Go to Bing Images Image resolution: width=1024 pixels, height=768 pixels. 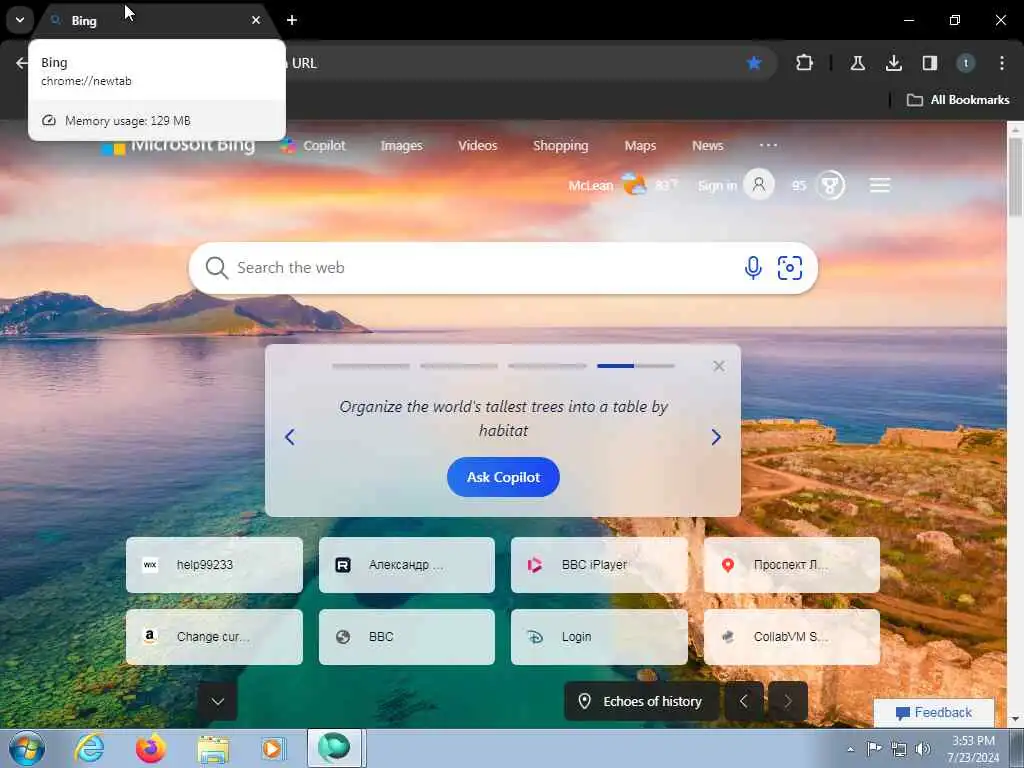[x=402, y=146]
